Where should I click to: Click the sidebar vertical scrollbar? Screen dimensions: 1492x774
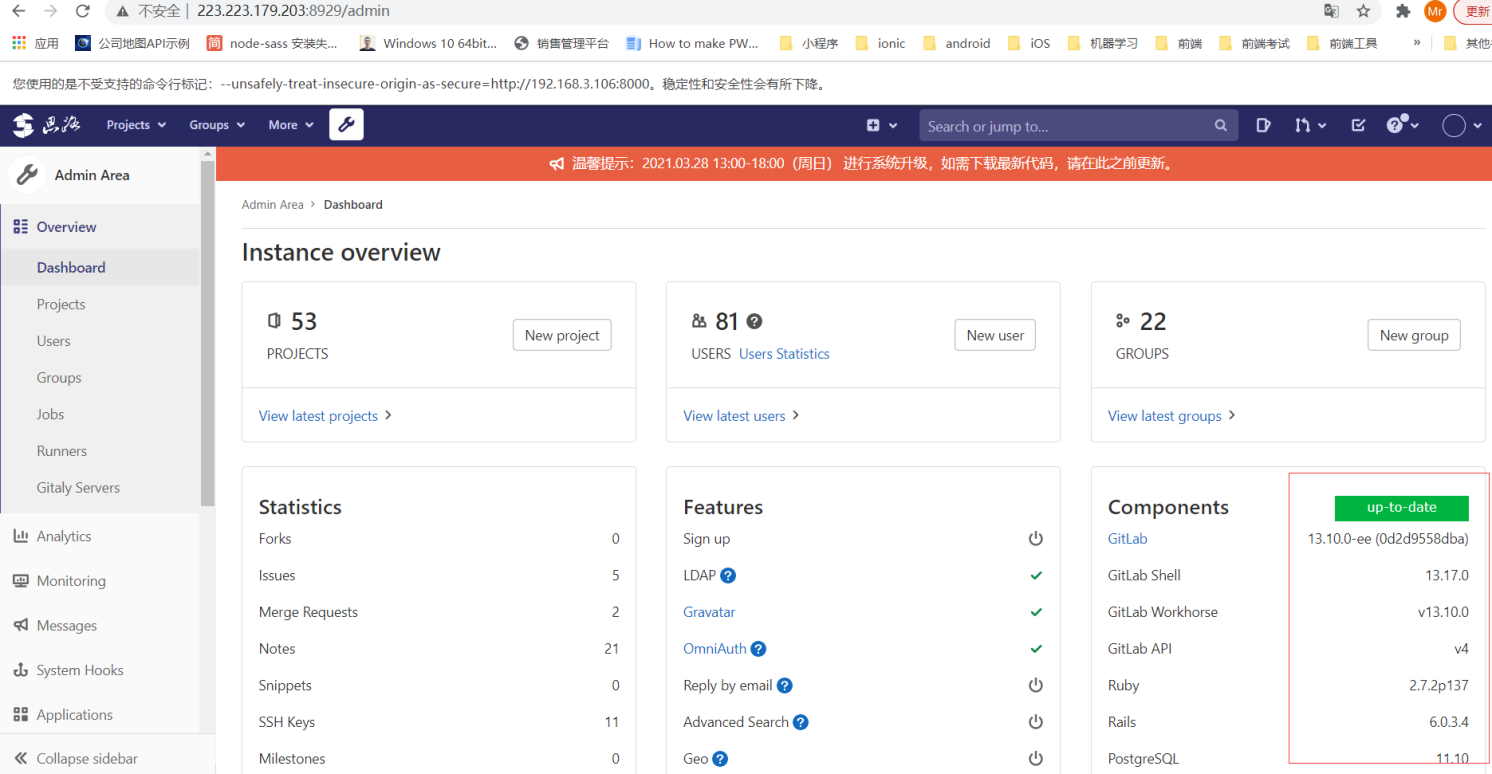(x=207, y=330)
